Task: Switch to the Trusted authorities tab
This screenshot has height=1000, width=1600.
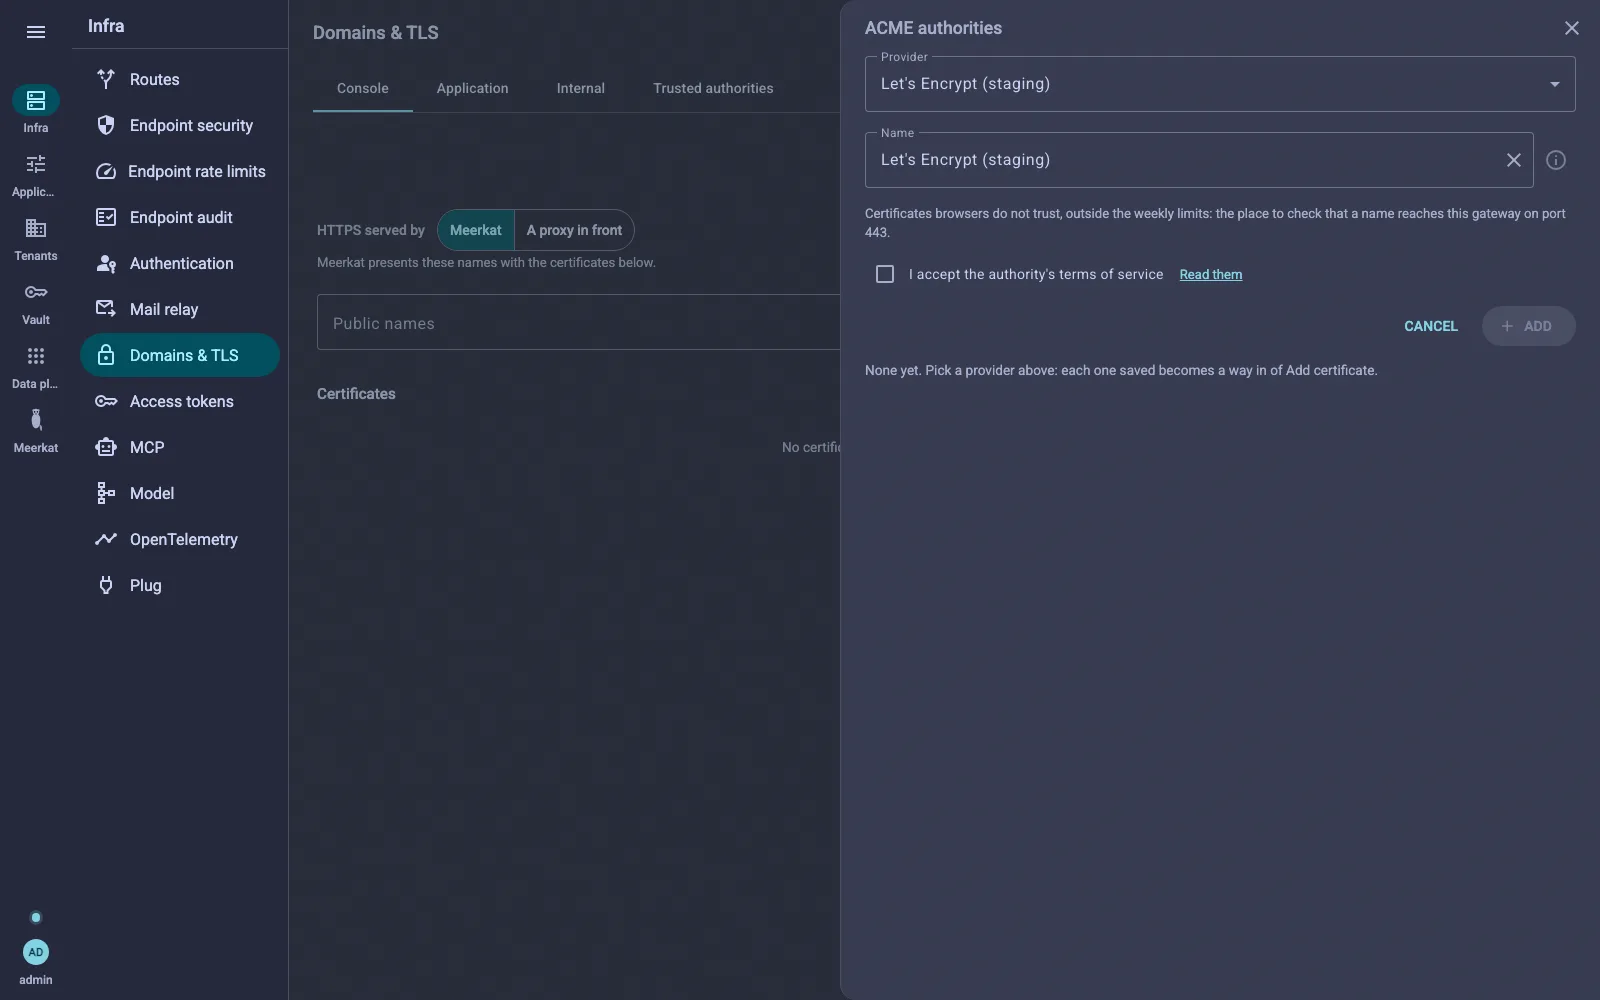Action: (x=713, y=88)
